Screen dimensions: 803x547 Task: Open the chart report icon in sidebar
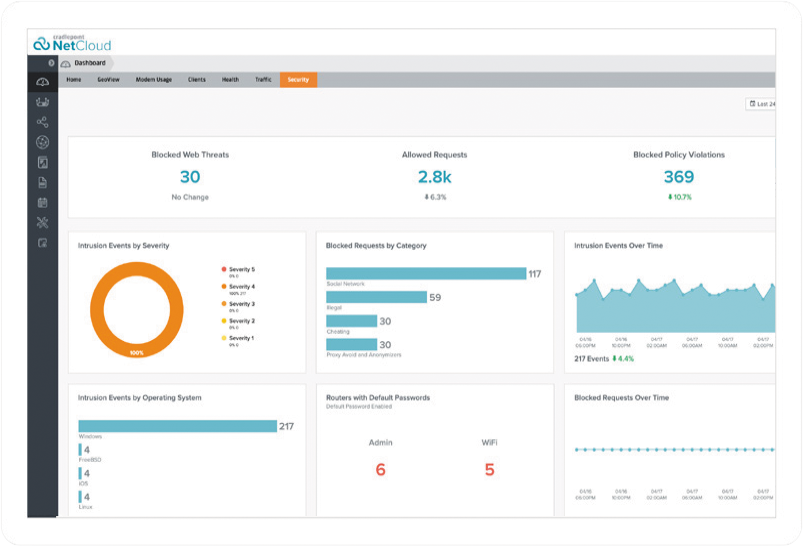42,162
